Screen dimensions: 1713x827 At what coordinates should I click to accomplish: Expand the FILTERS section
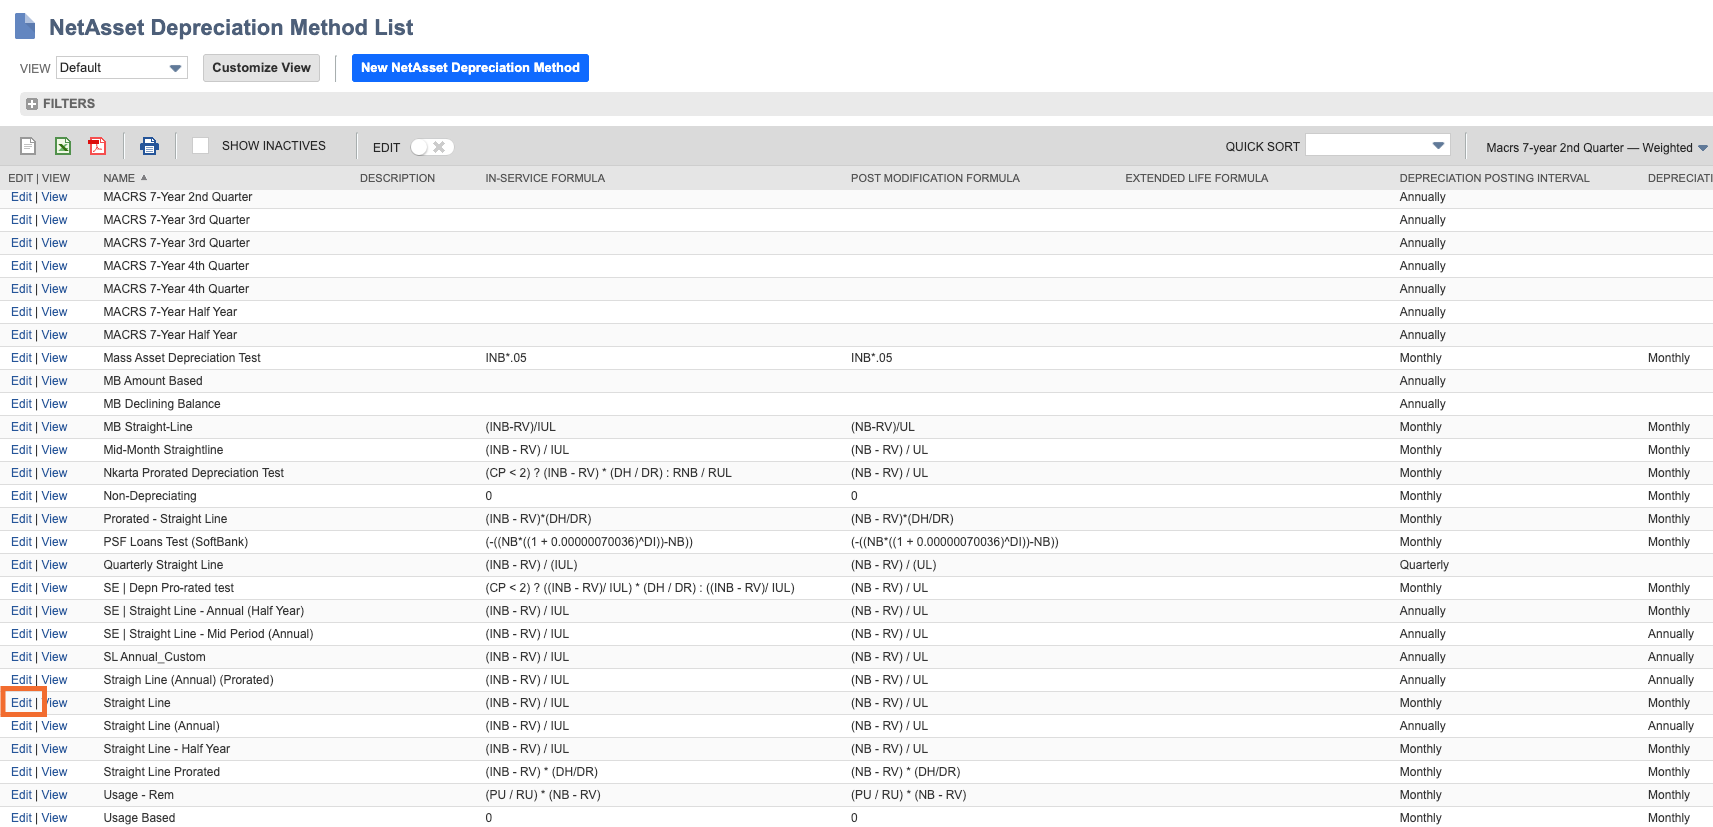(69, 104)
